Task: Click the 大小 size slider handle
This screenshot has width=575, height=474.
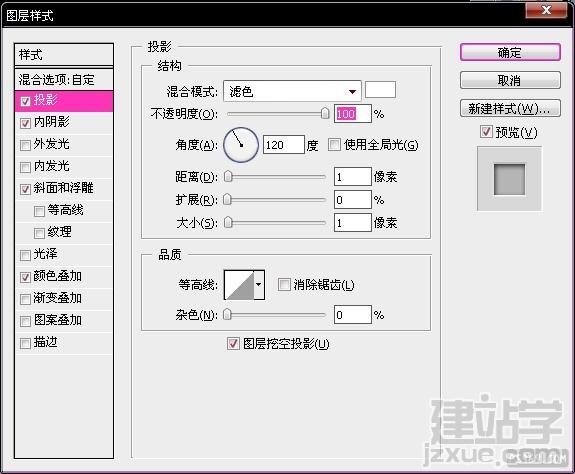Action: point(228,222)
